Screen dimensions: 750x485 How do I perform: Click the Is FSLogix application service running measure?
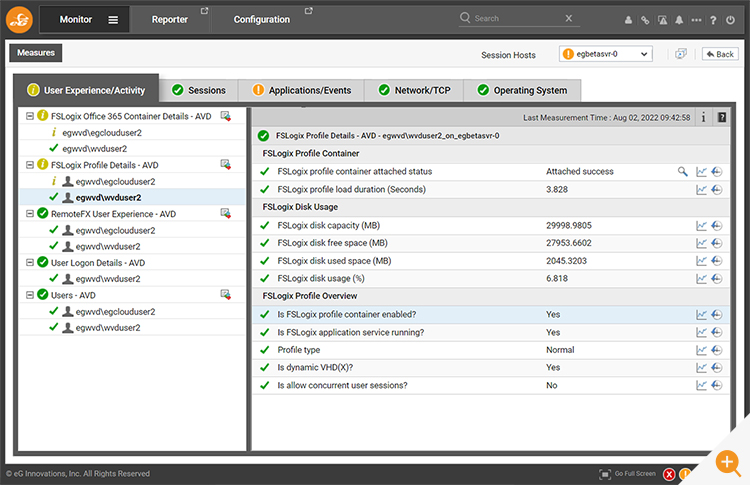tap(351, 332)
